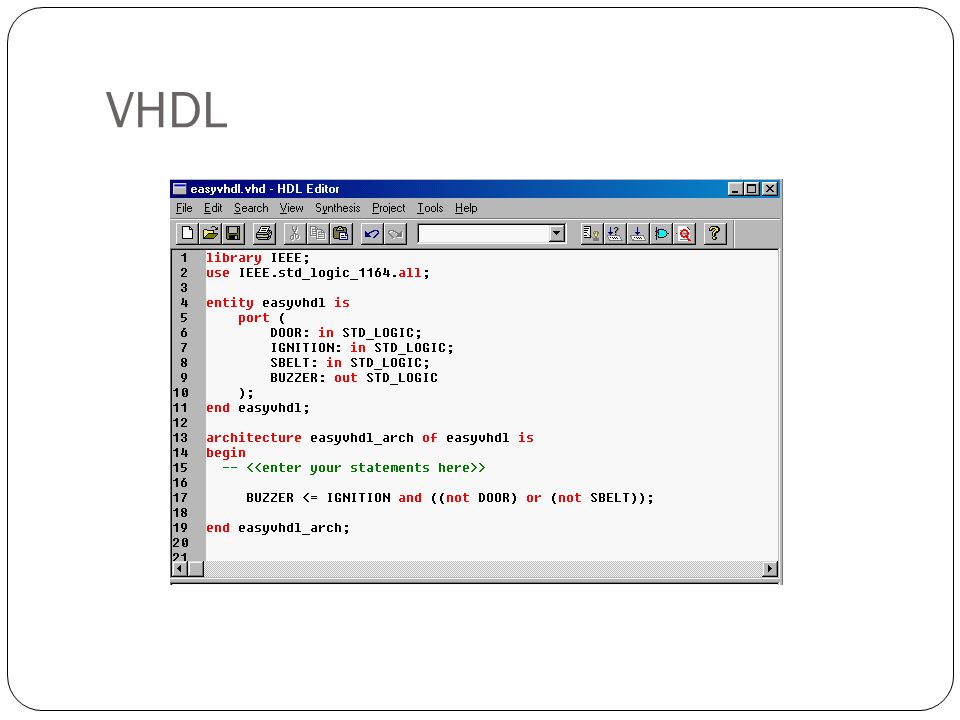
Task: Click the download arrow toolbar icon
Action: (637, 233)
